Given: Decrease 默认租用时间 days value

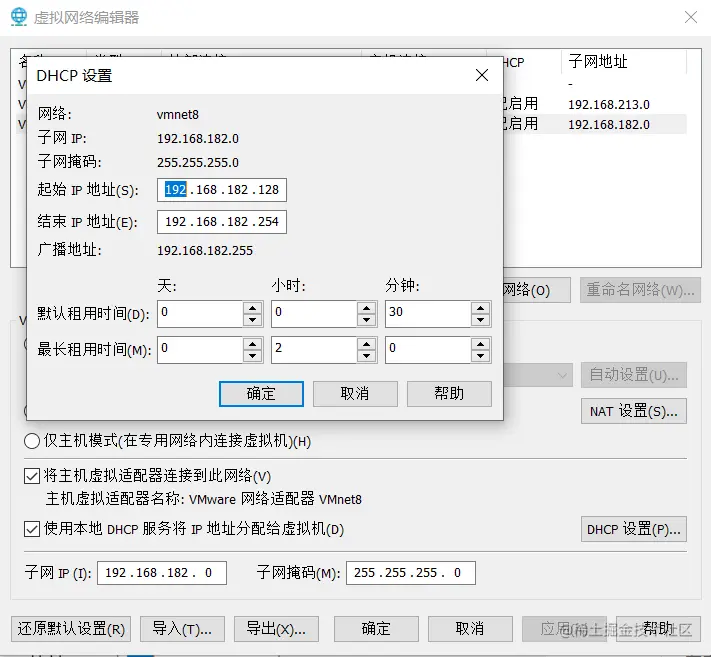Looking at the screenshot, I should [x=253, y=320].
